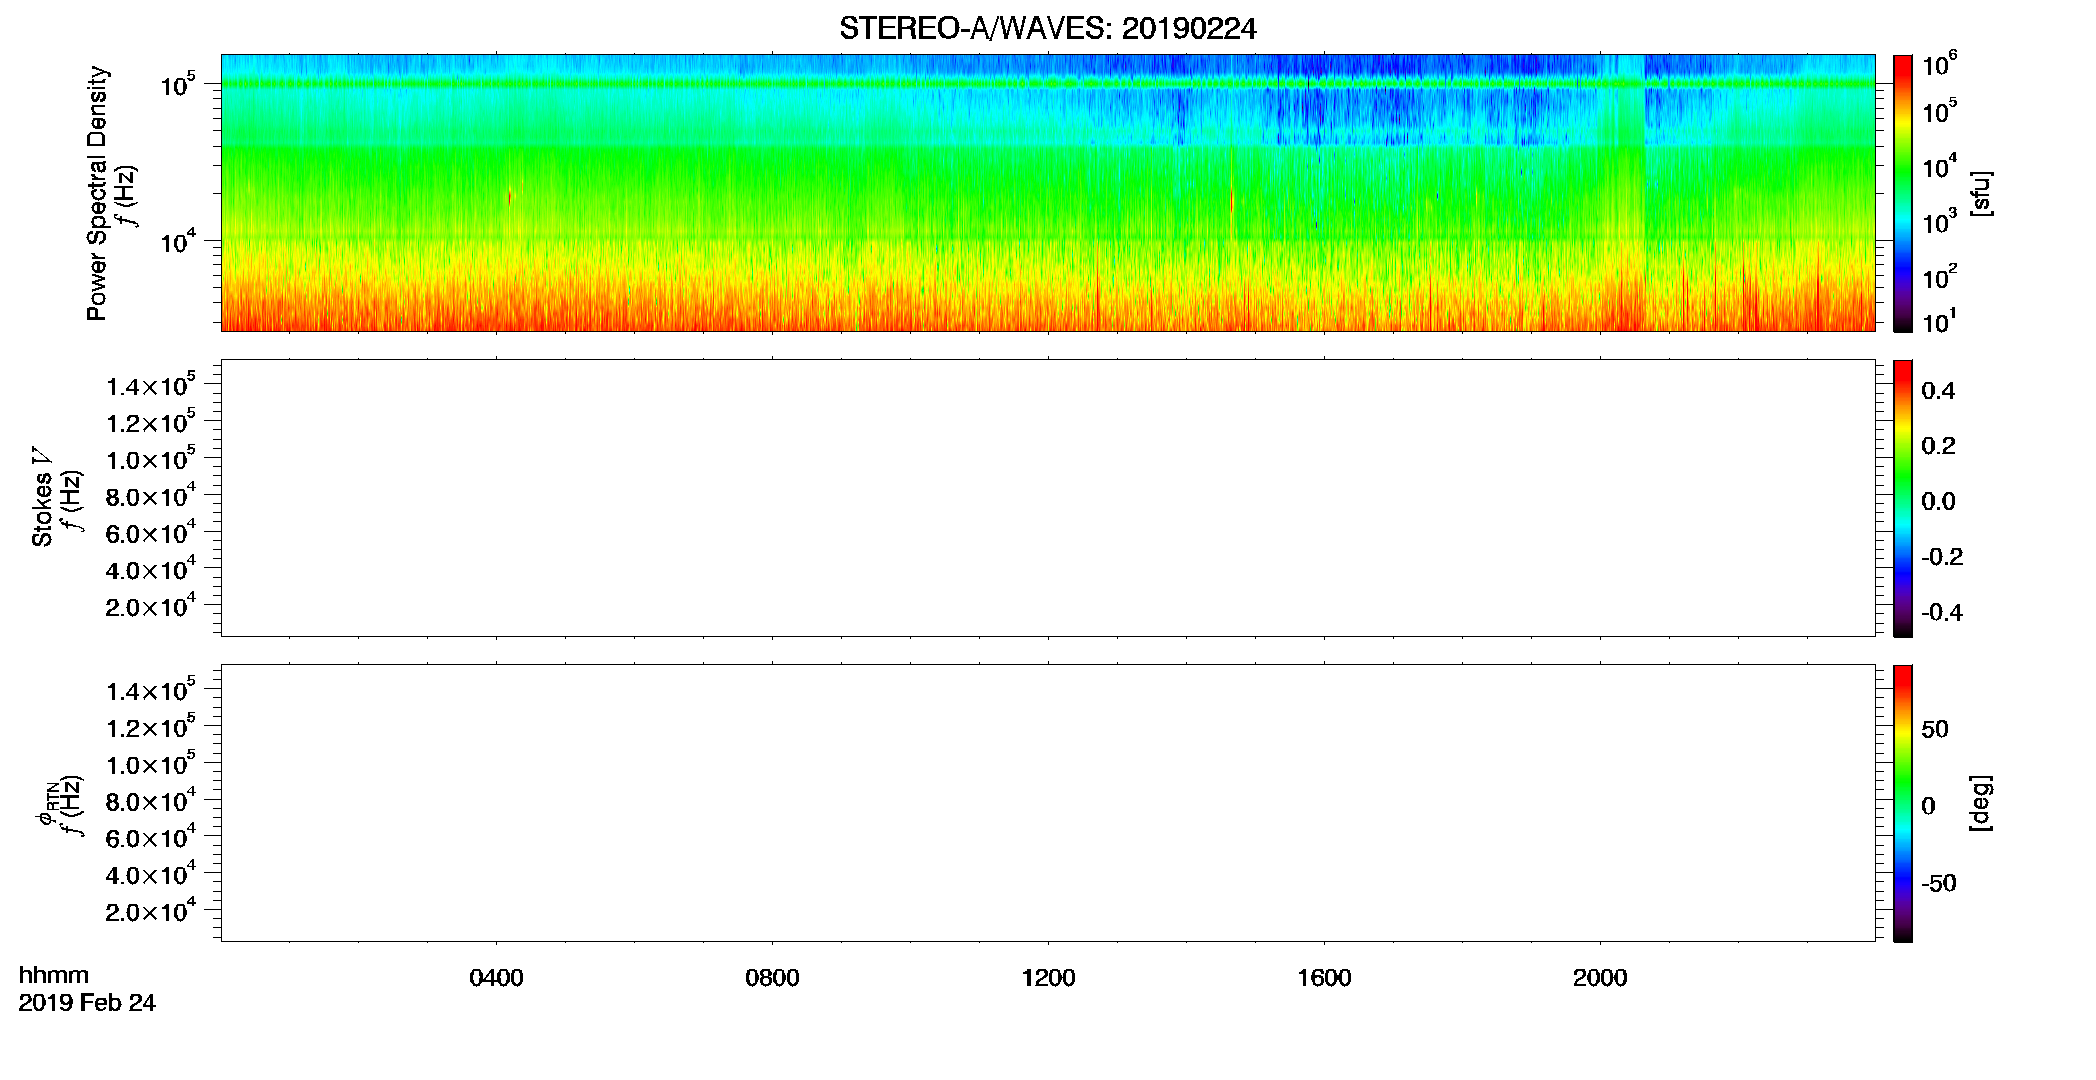Click the 0400 time tick label
The image size is (2096, 1080).
point(496,978)
